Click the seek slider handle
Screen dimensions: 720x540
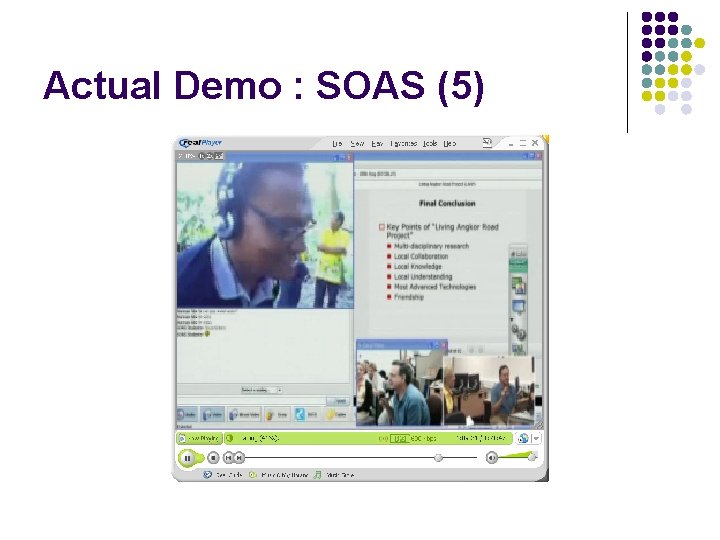[x=439, y=458]
